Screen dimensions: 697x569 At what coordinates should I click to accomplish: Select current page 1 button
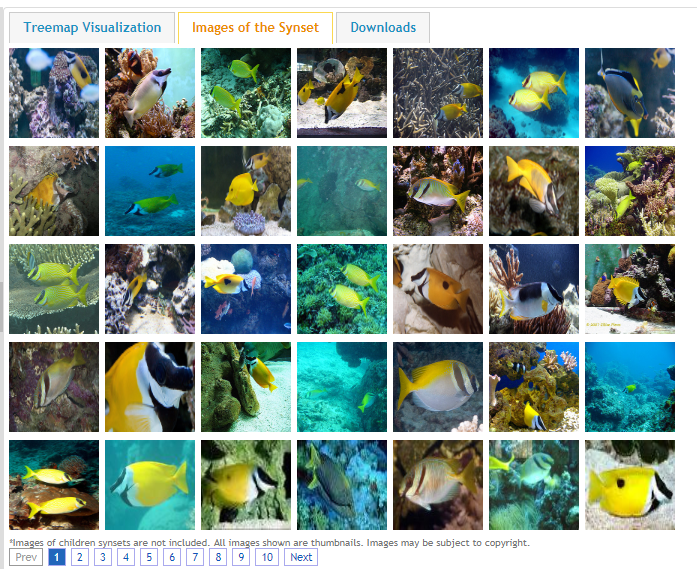pyautogui.click(x=56, y=557)
